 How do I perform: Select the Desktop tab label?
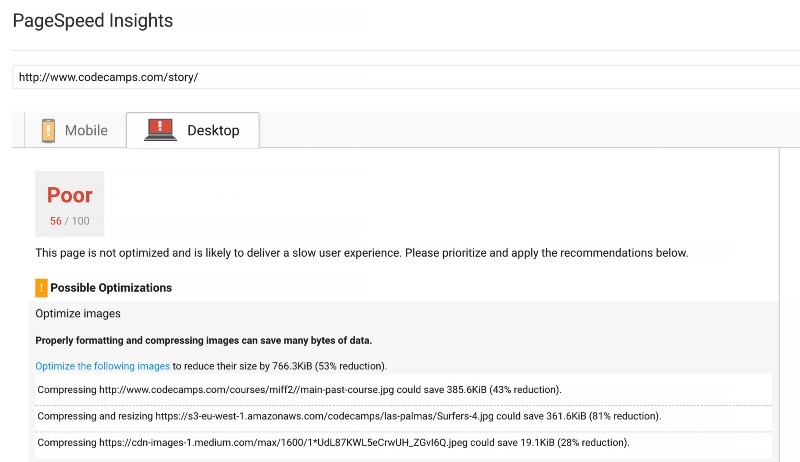pyautogui.click(x=213, y=131)
